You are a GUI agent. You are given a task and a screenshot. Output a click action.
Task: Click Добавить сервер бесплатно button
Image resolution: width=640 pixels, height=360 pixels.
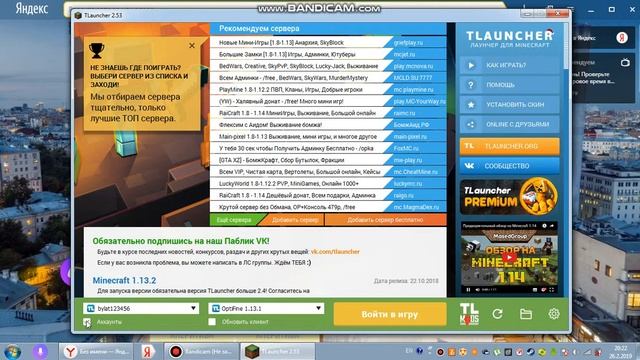click(x=385, y=220)
